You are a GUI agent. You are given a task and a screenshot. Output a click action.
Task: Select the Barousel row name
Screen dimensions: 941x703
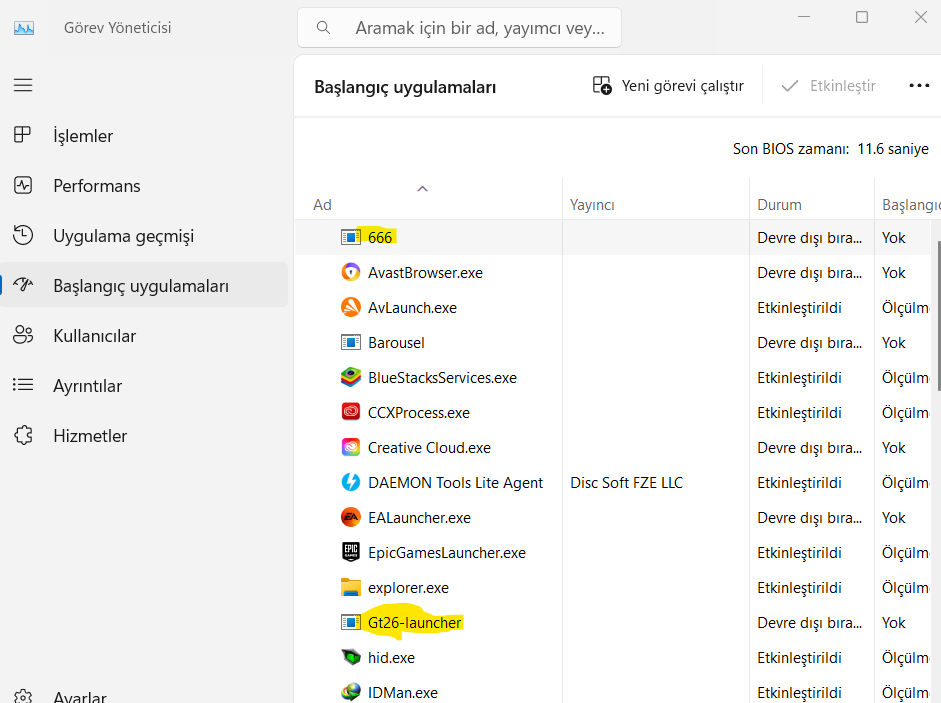tap(396, 343)
